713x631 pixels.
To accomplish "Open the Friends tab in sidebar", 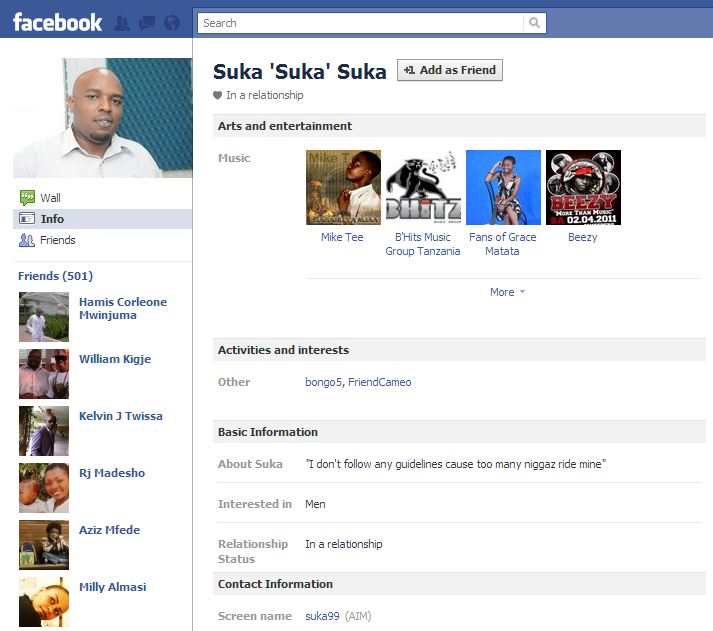I will 57,240.
